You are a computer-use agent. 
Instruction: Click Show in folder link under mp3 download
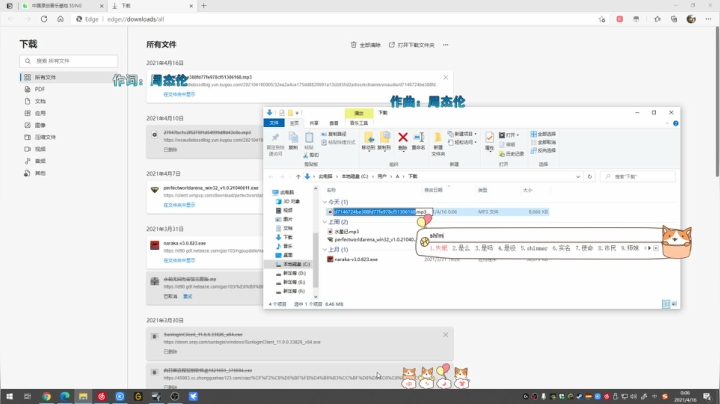[x=179, y=94]
